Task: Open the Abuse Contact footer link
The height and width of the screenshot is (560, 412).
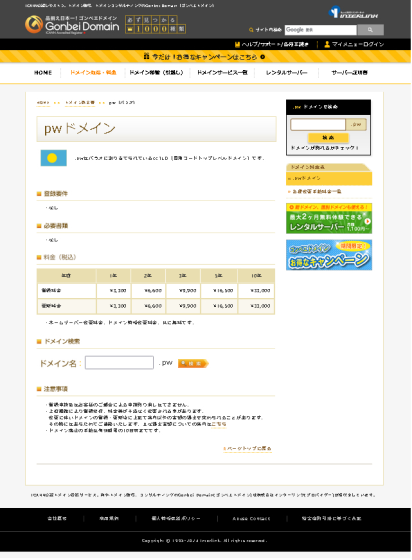Action: [251, 519]
